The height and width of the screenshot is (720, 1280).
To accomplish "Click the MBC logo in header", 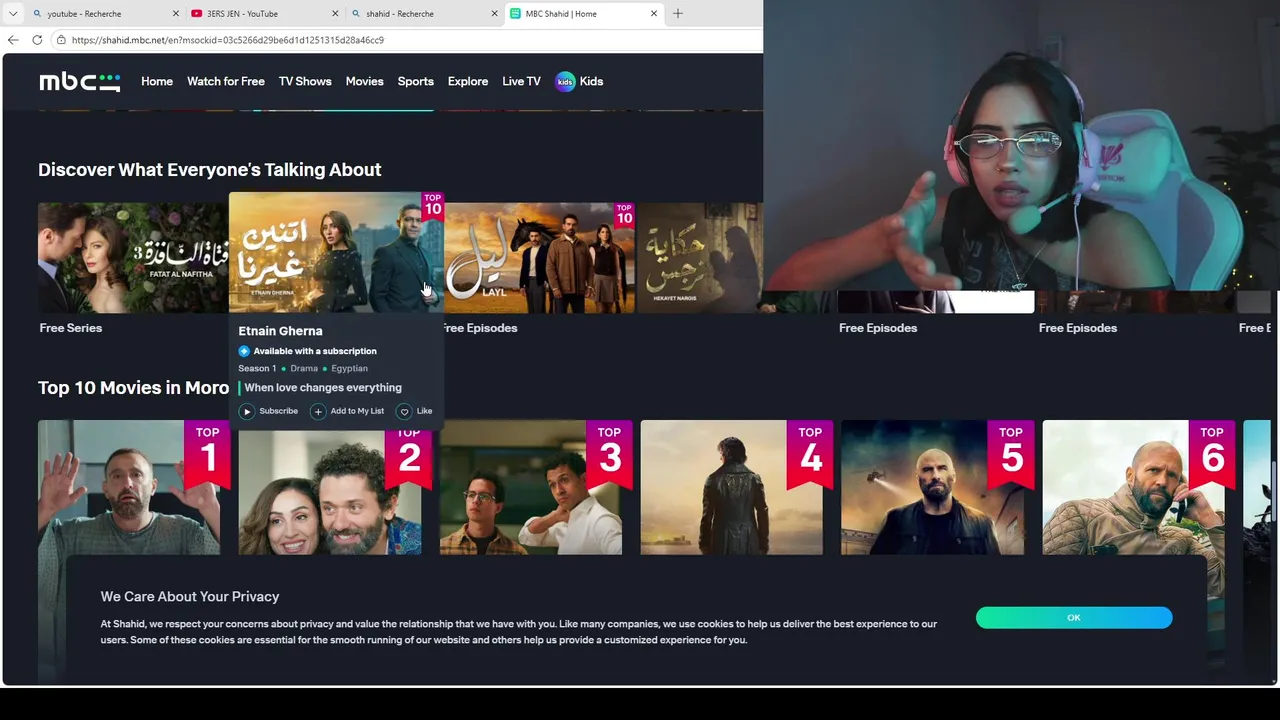I will point(80,82).
